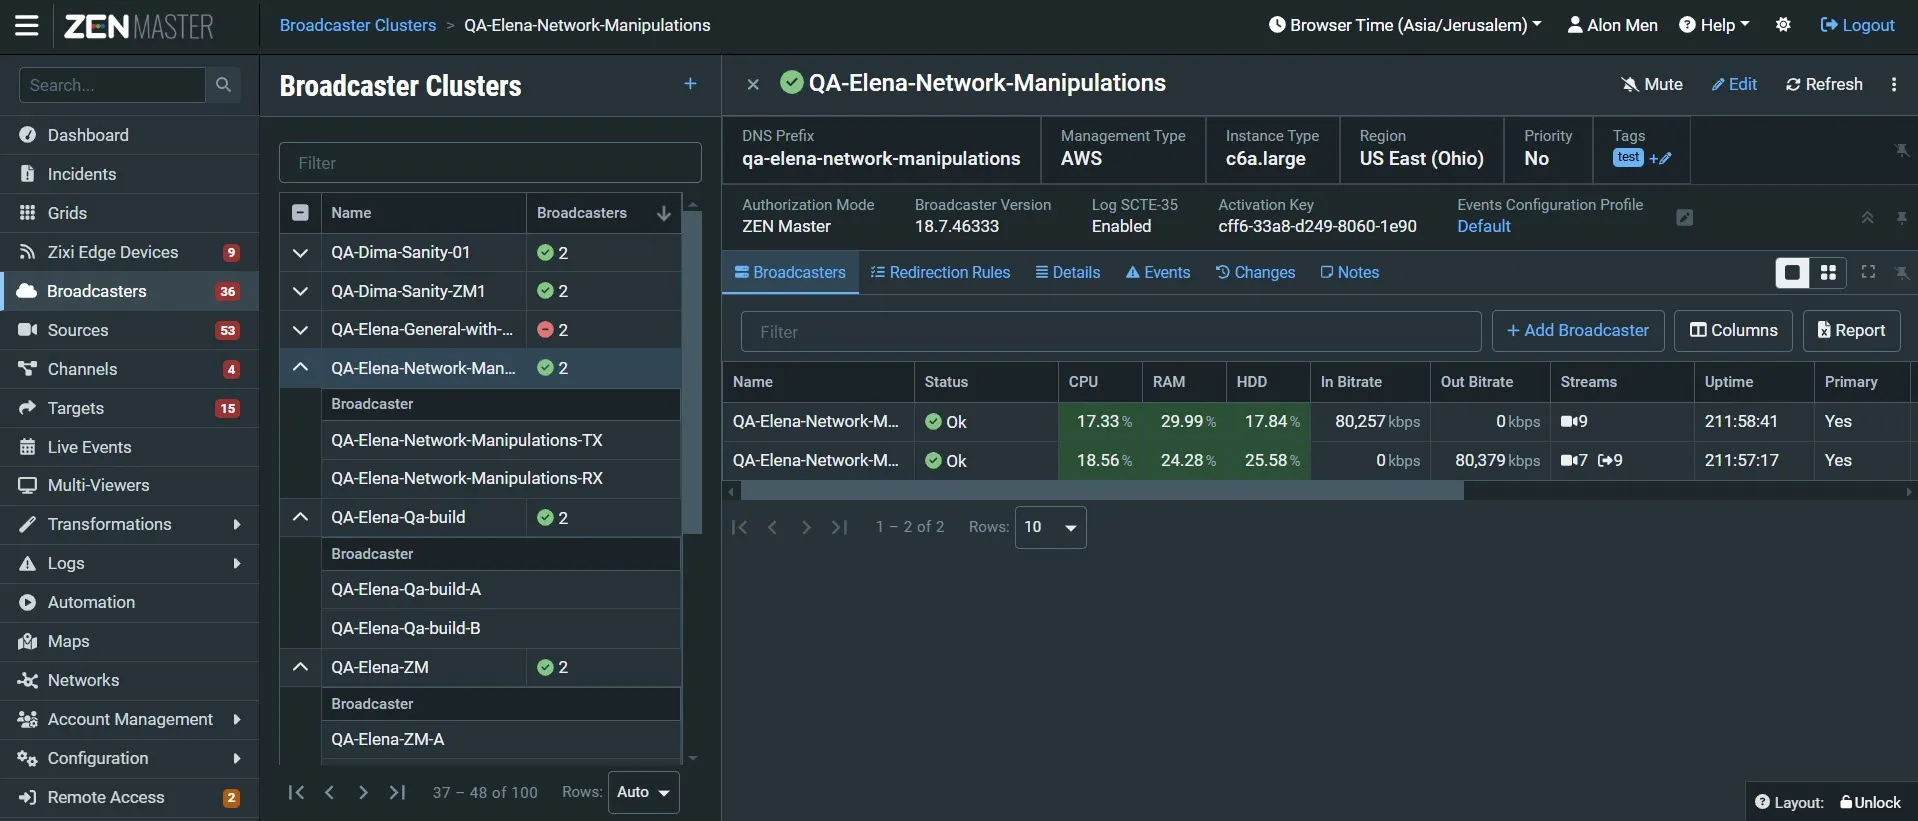The image size is (1918, 821).
Task: Unlock the layout
Action: pos(1870,802)
